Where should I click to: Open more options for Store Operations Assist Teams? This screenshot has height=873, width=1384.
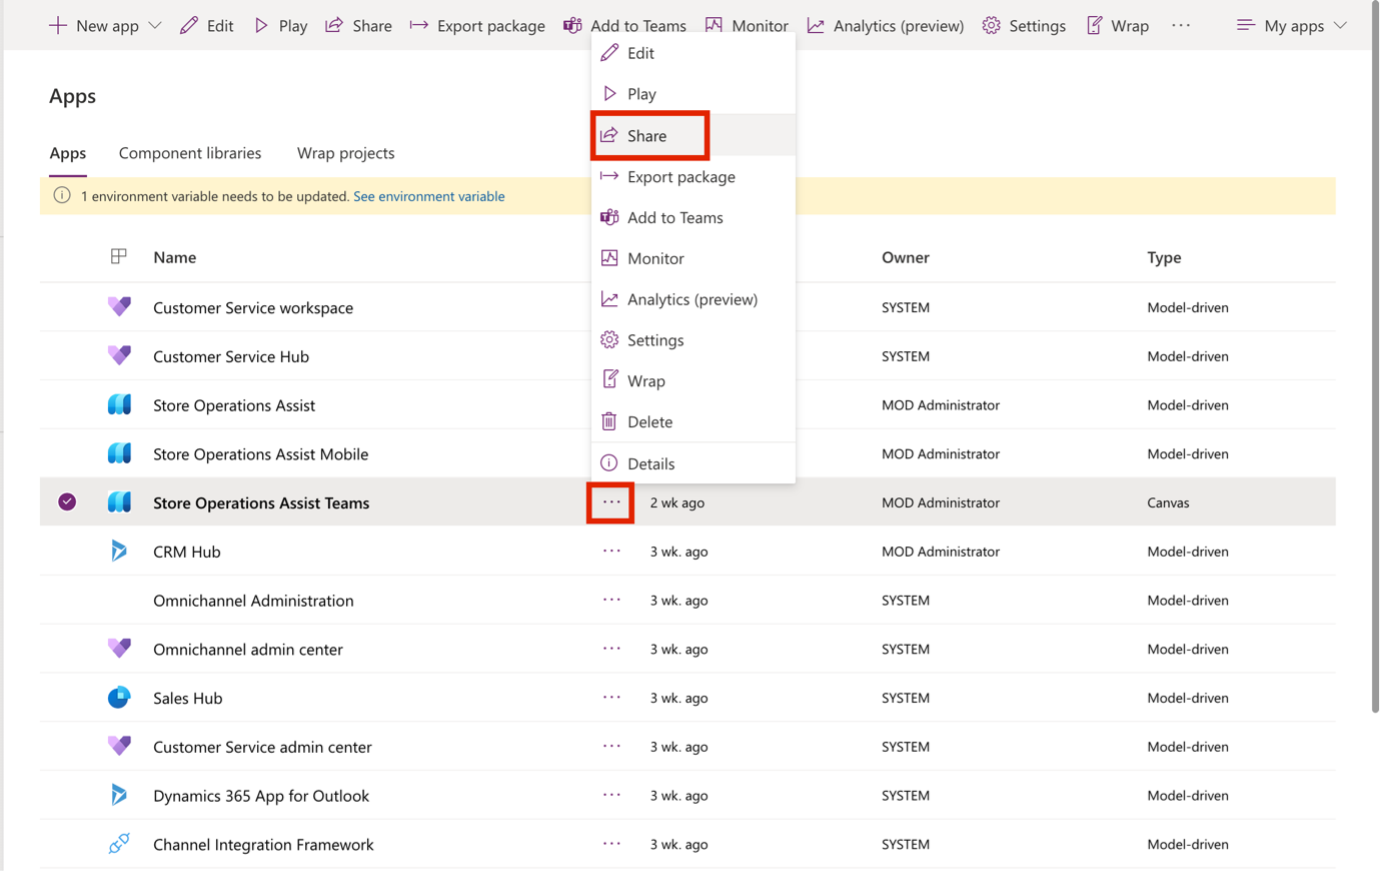point(611,502)
